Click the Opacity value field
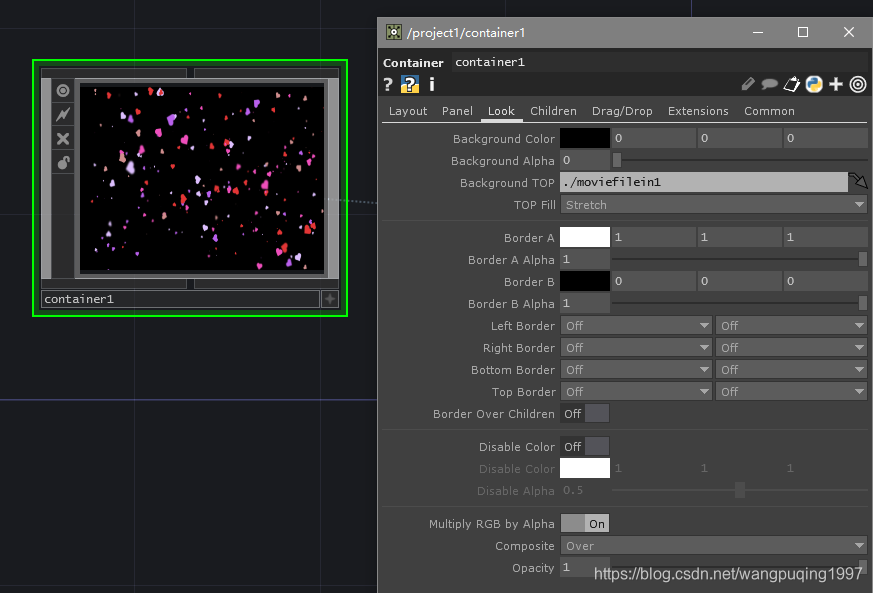873x593 pixels. [585, 567]
